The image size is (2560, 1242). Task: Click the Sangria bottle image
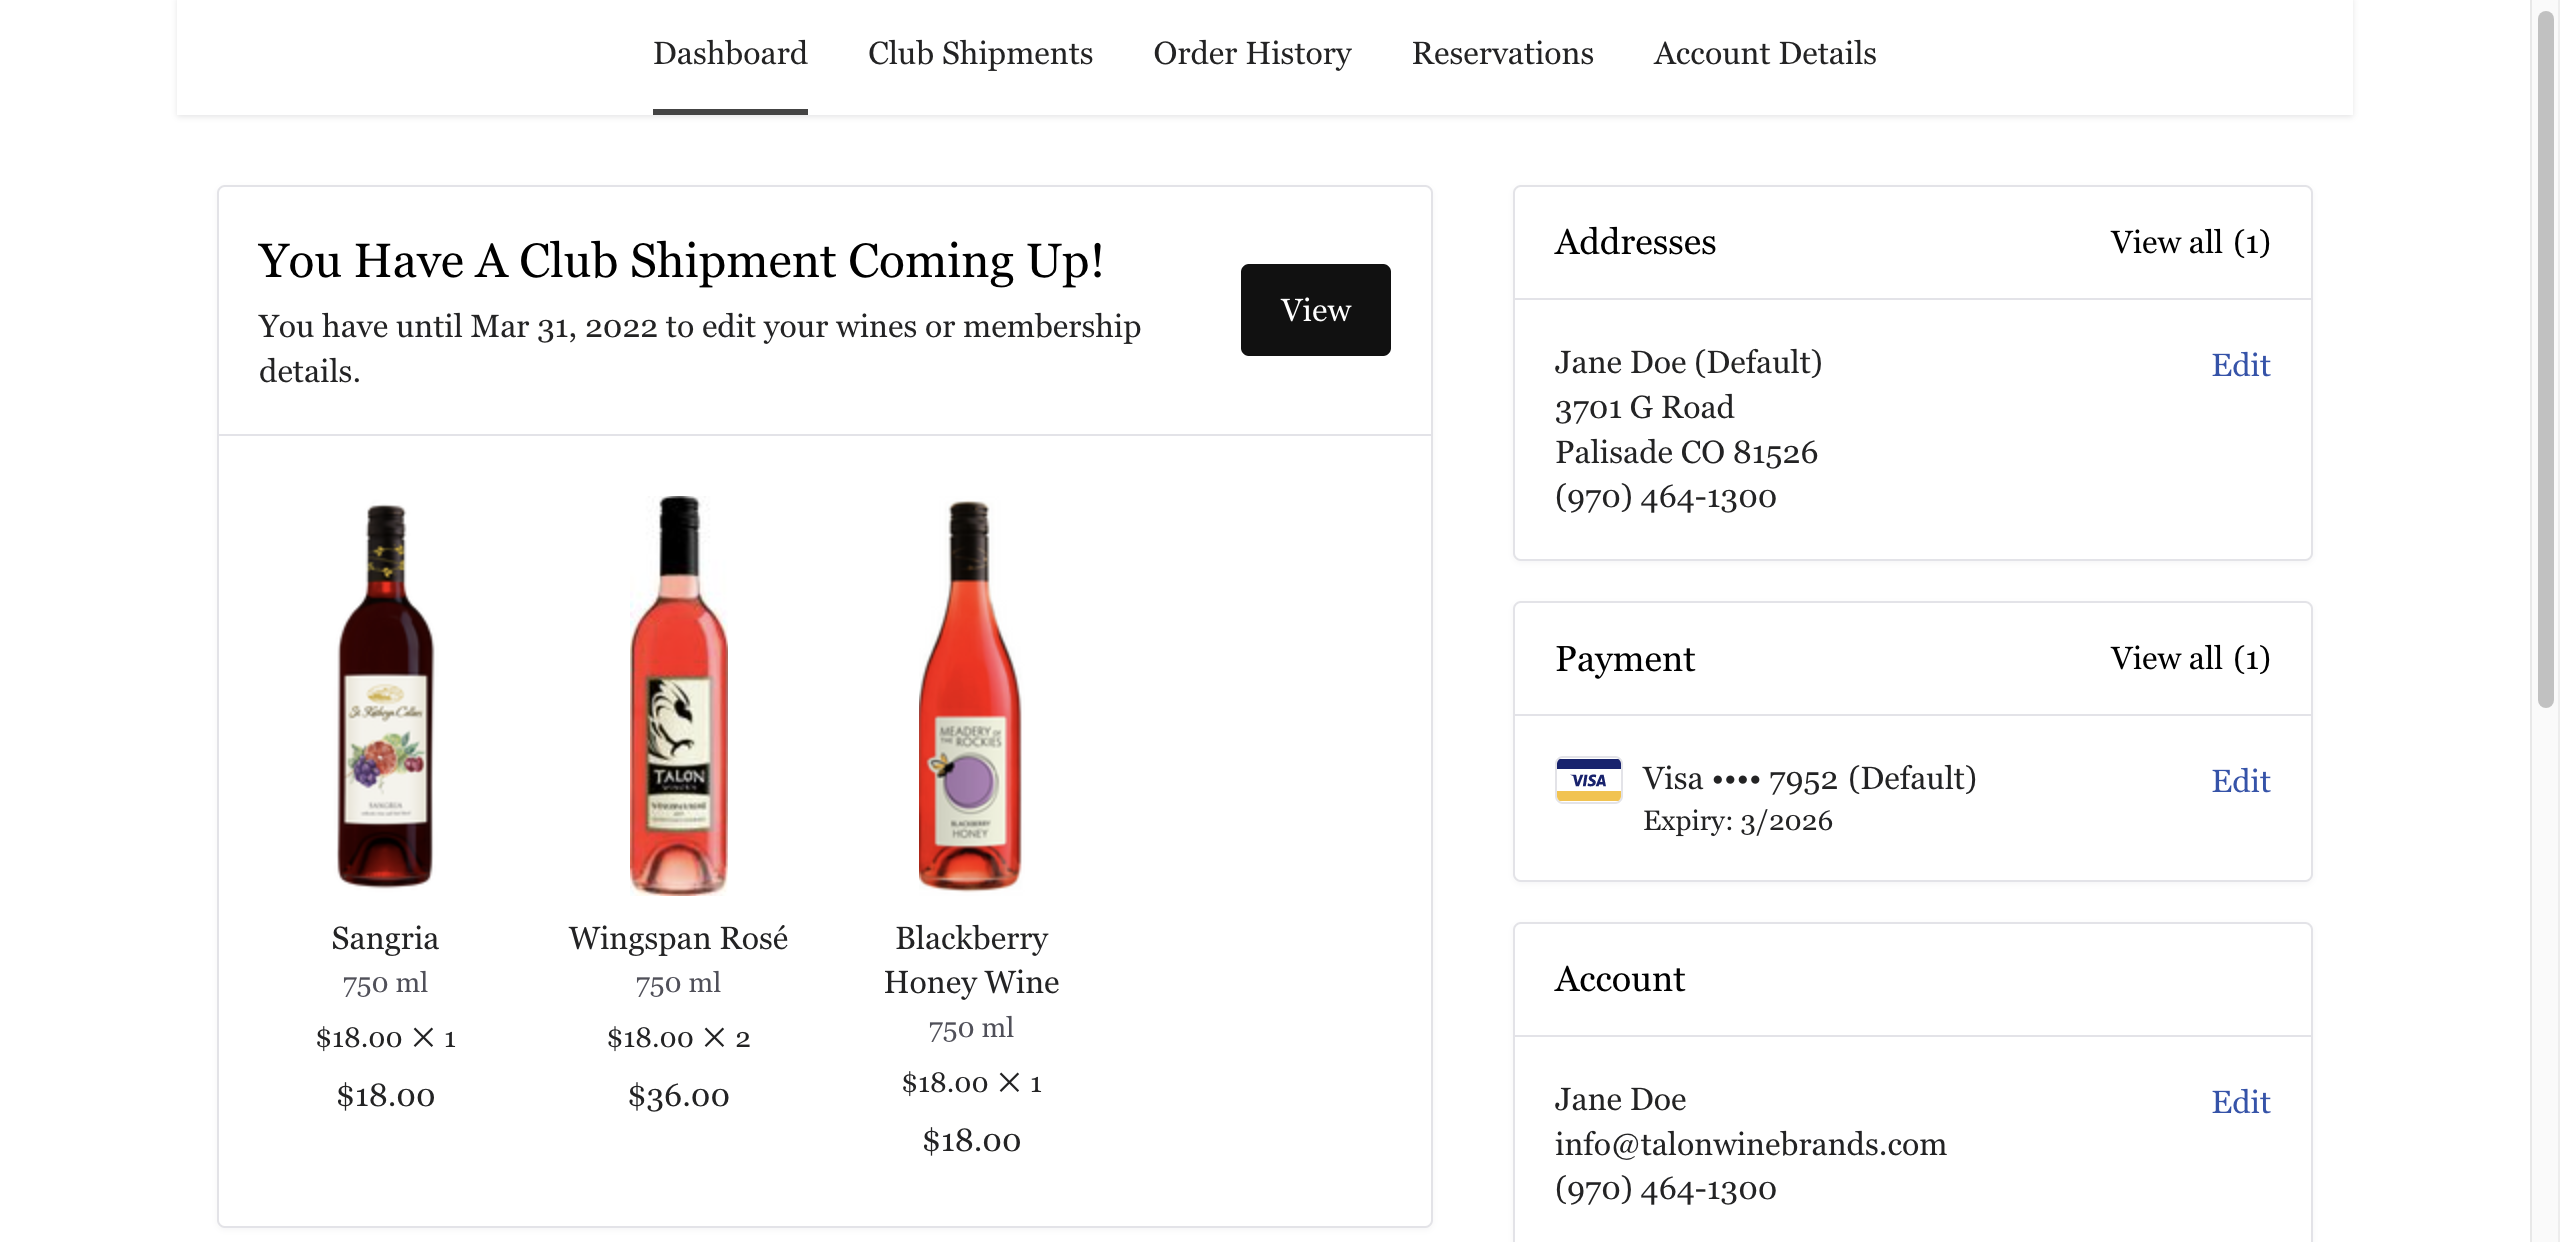[x=386, y=696]
